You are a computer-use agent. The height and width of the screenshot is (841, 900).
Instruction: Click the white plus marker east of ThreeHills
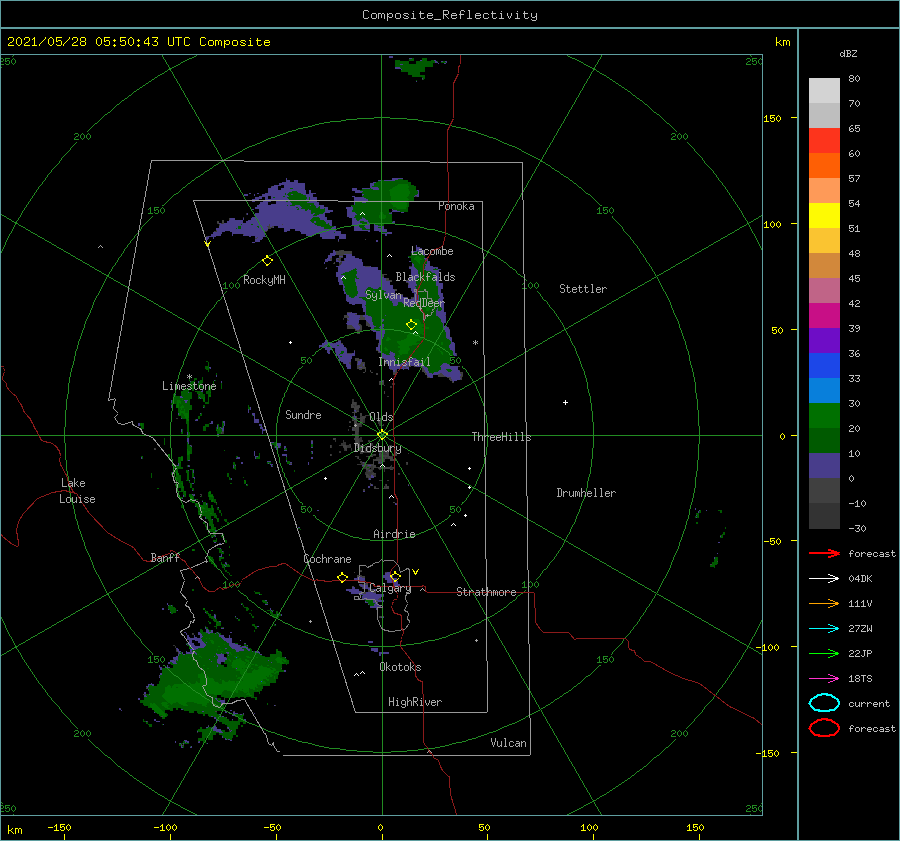pyautogui.click(x=565, y=402)
